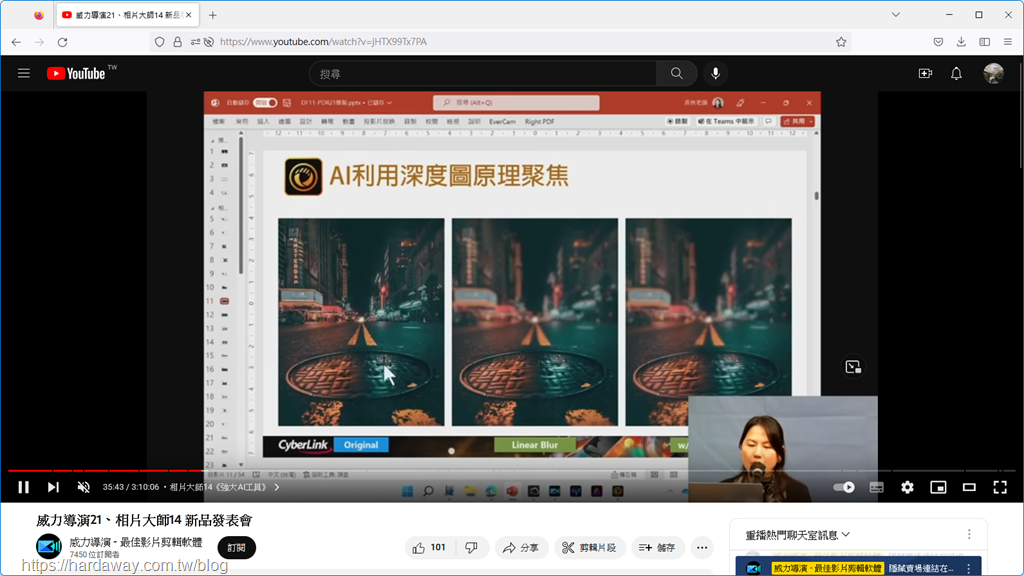Viewport: 1024px width, 576px height.
Task: Open the Firefox downloads panel
Action: pos(961,42)
